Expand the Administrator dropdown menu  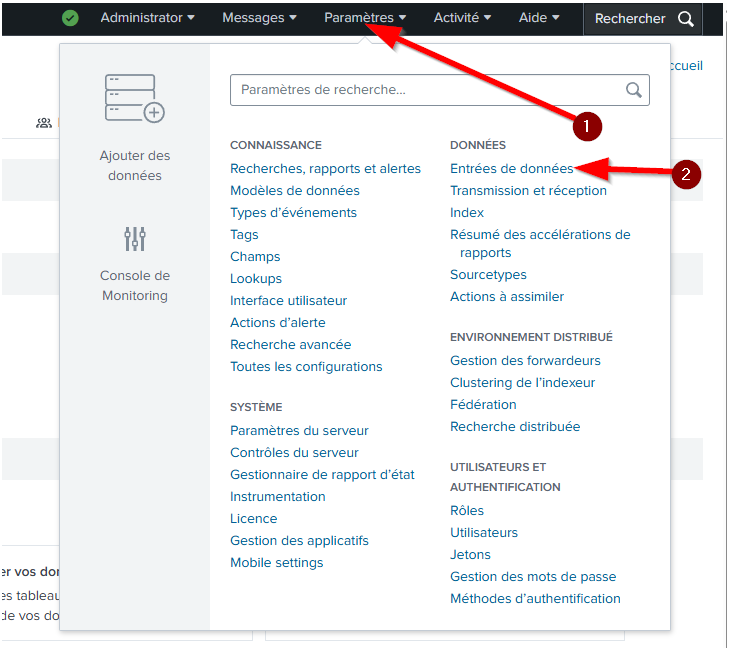coord(147,18)
